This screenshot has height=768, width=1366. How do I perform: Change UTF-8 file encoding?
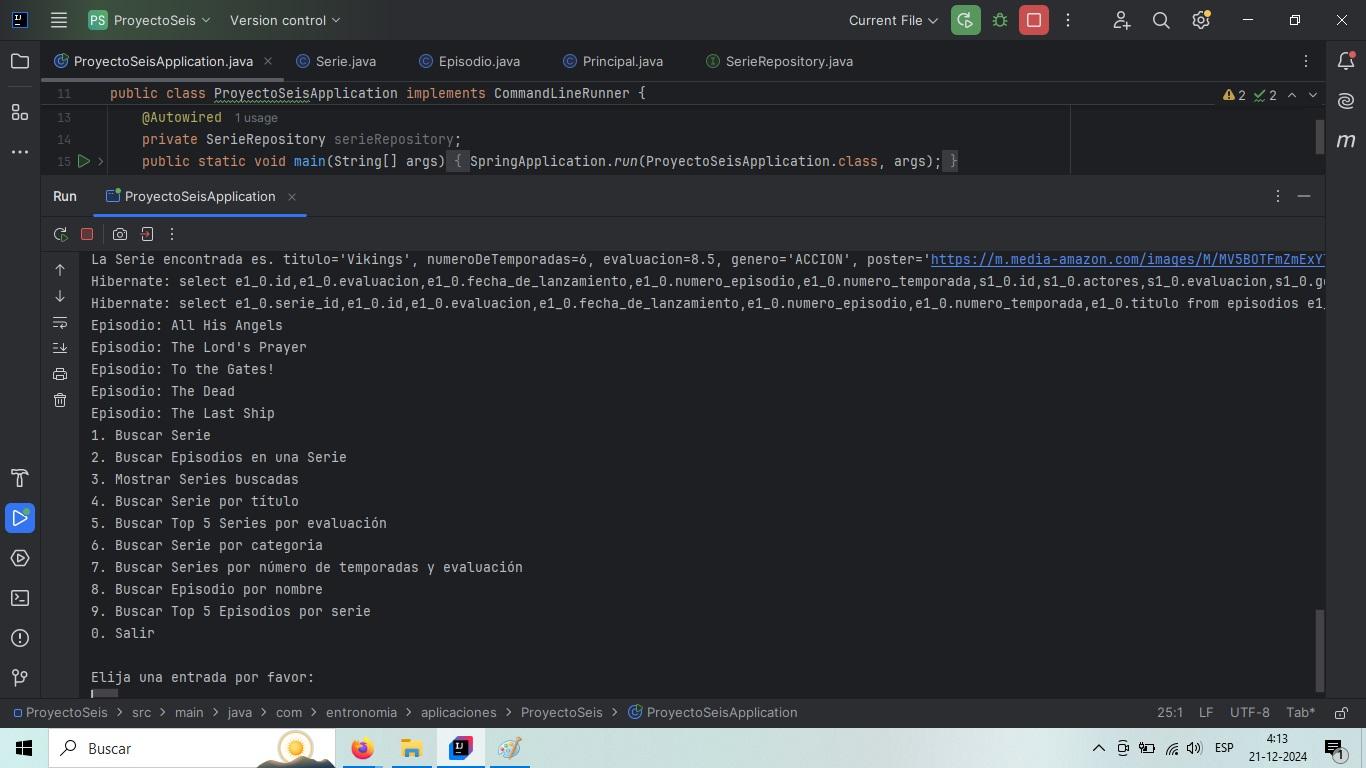1249,713
